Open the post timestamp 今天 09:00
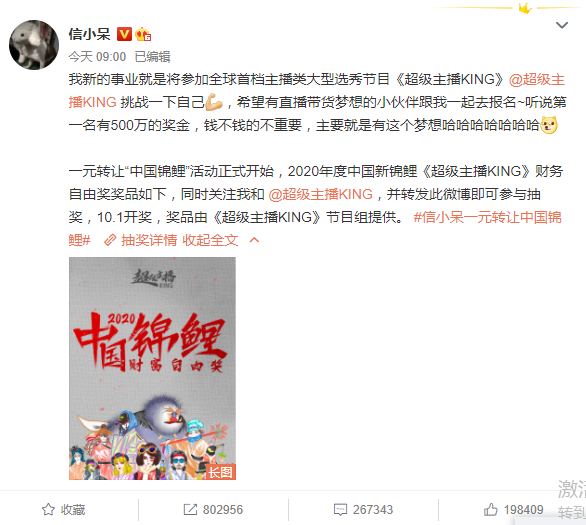 (x=97, y=57)
